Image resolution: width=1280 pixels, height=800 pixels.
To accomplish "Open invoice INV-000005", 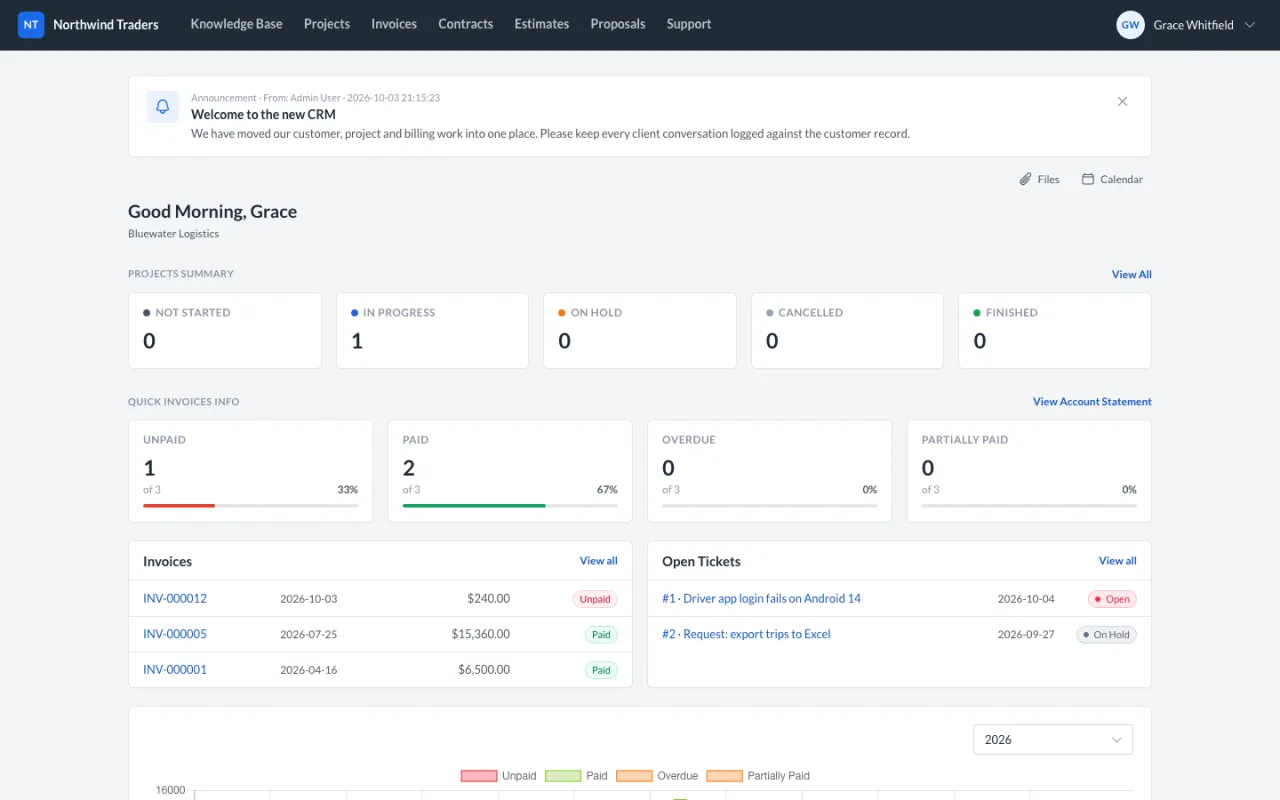I will [x=175, y=634].
